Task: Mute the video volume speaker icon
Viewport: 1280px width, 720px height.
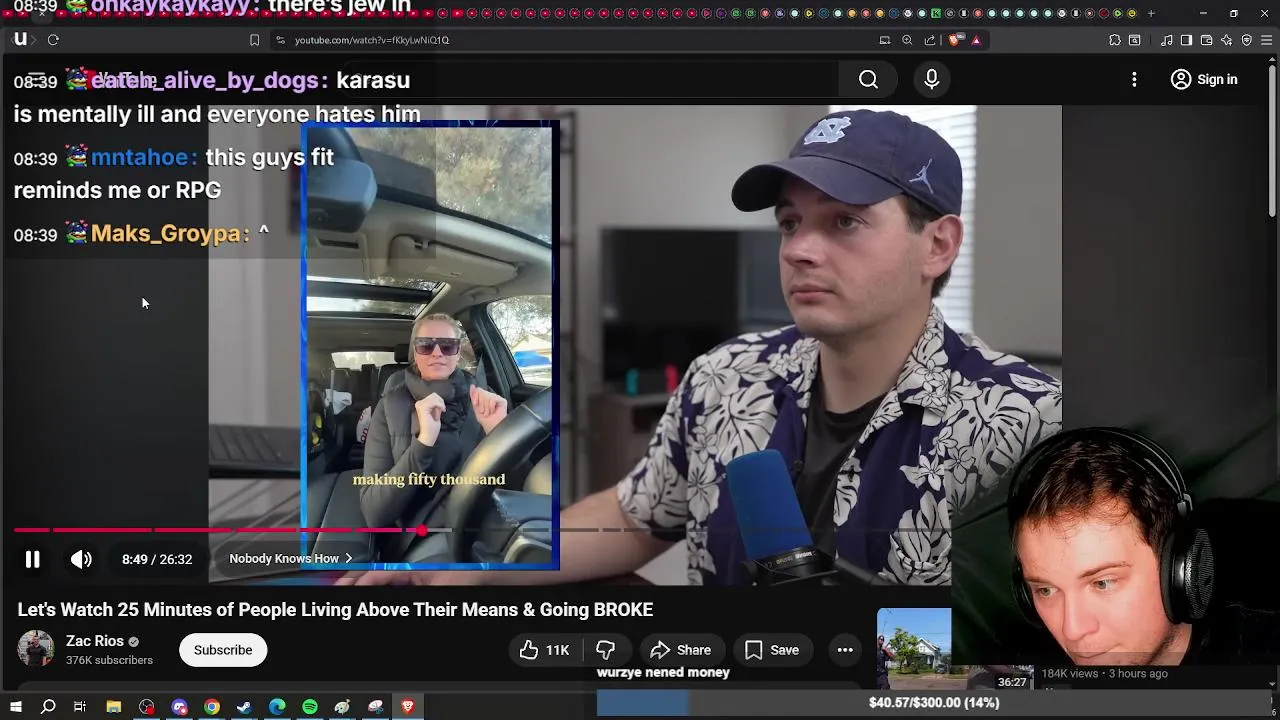Action: (81, 560)
